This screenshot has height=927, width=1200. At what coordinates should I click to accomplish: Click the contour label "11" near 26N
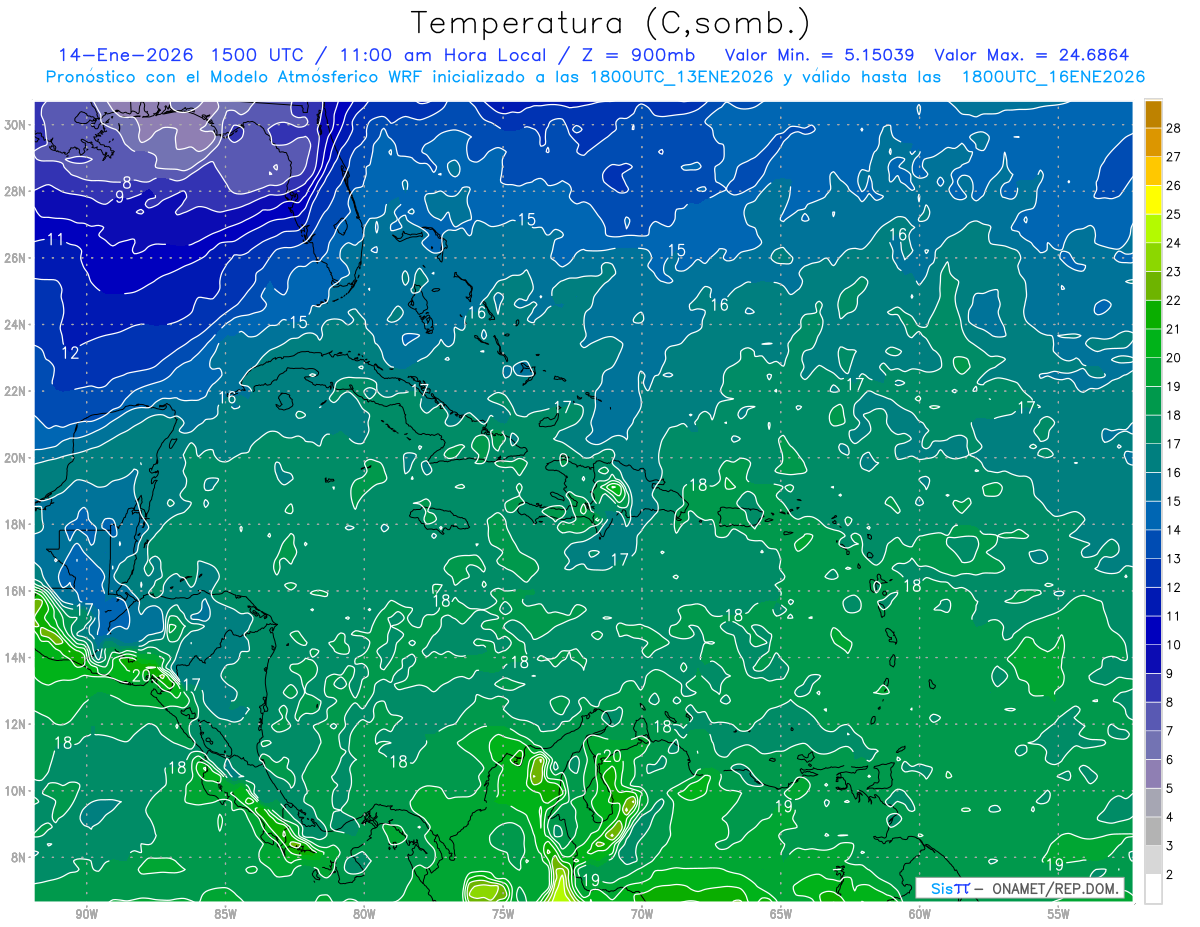[55, 239]
